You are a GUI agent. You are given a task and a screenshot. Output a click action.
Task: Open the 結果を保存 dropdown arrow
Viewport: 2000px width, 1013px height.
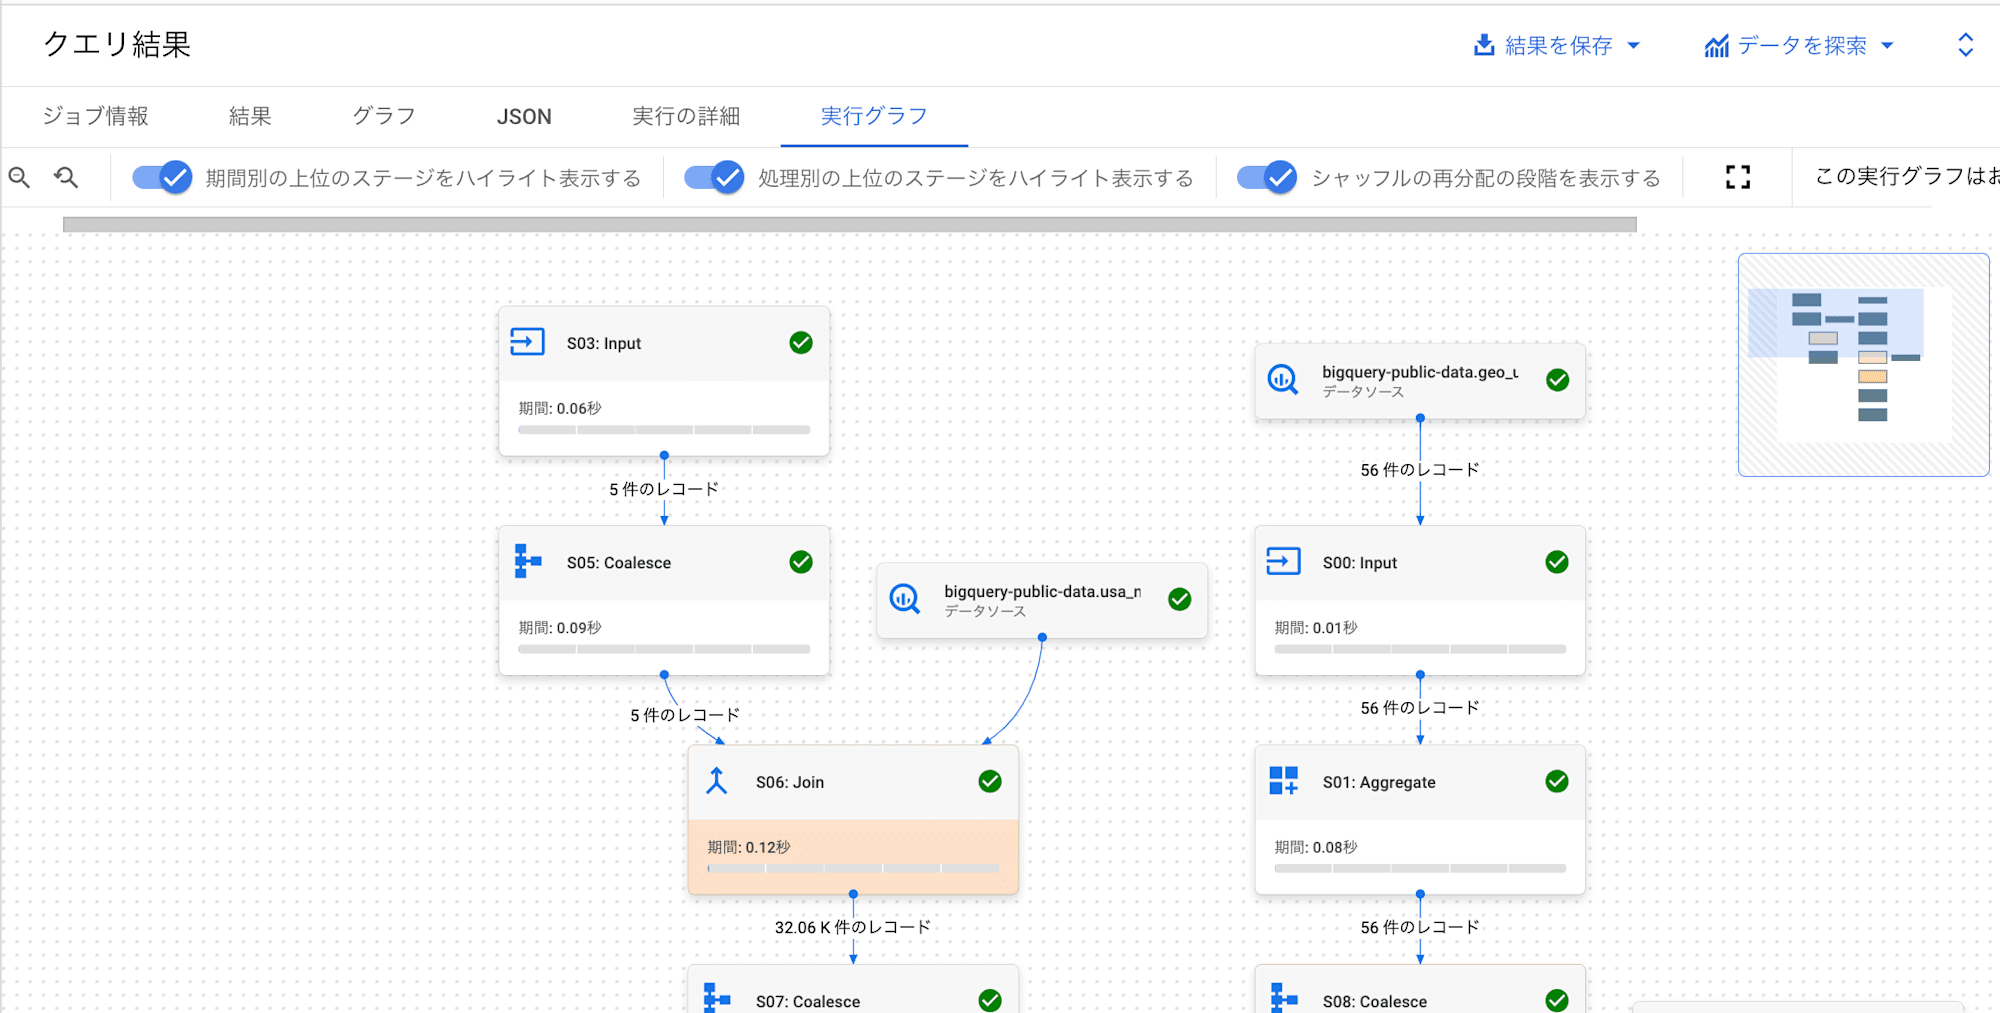(1634, 45)
